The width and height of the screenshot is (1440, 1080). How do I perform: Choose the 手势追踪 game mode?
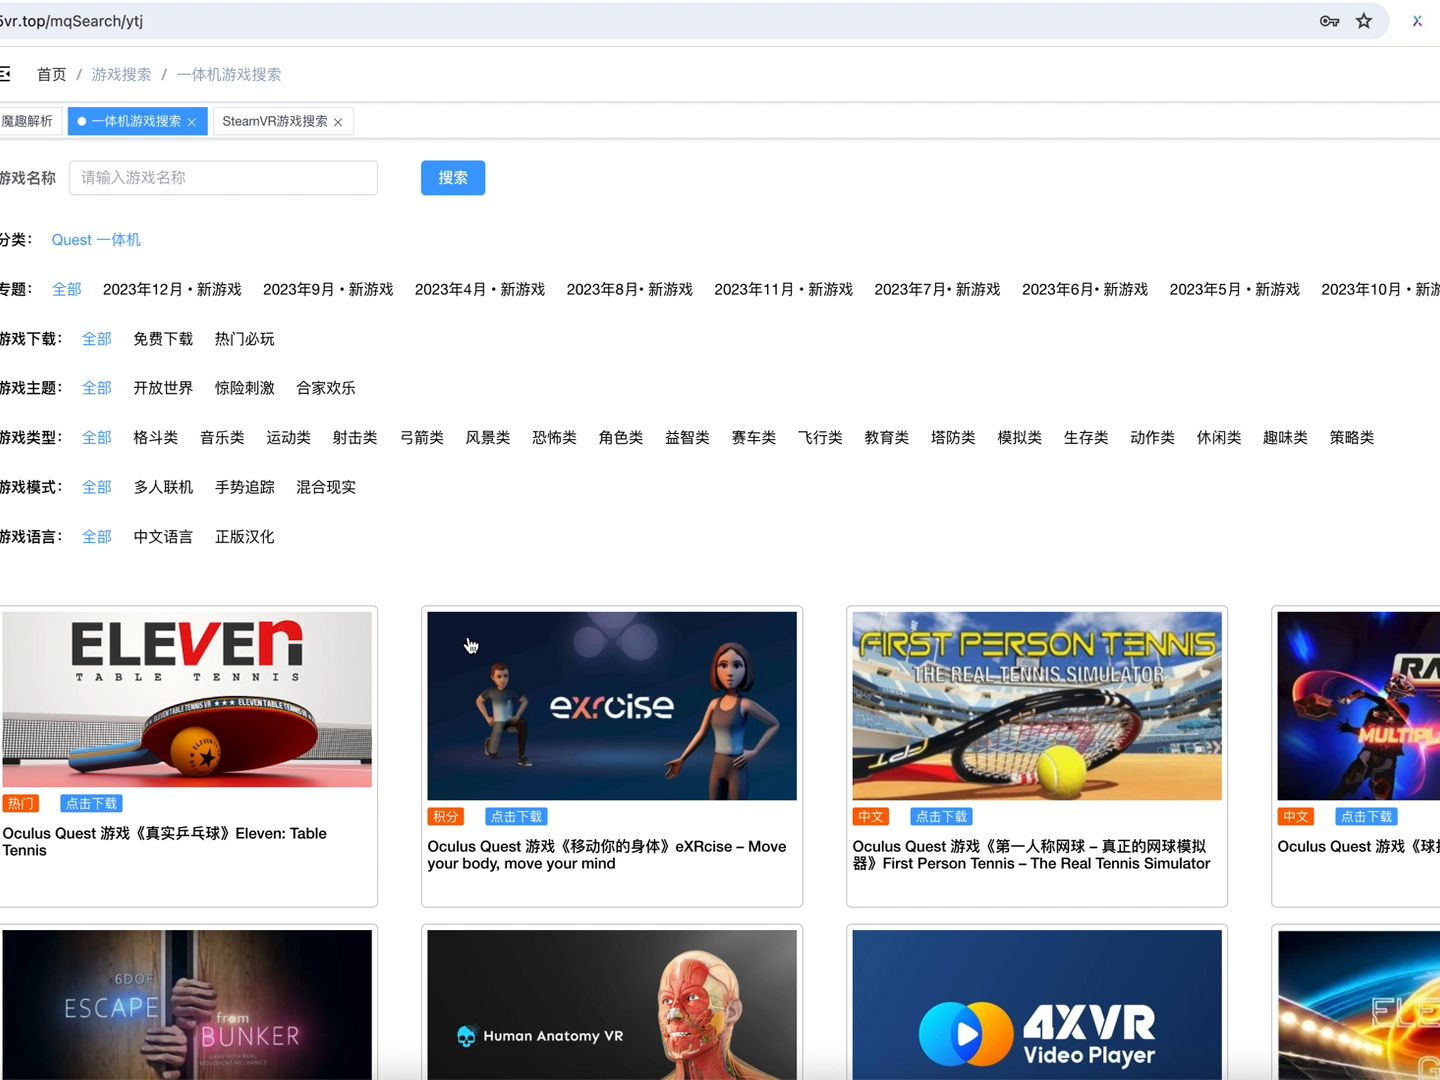point(245,487)
